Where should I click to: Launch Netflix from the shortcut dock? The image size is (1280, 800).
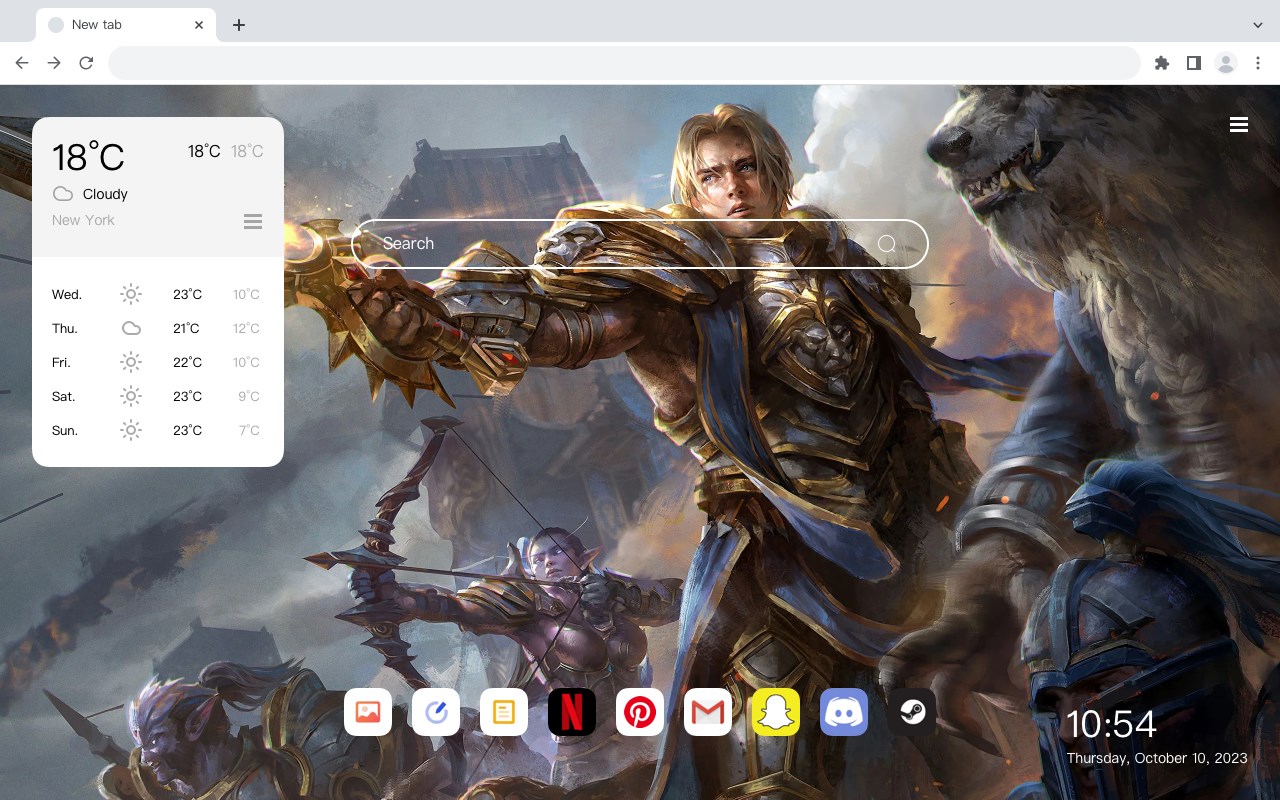tap(572, 712)
